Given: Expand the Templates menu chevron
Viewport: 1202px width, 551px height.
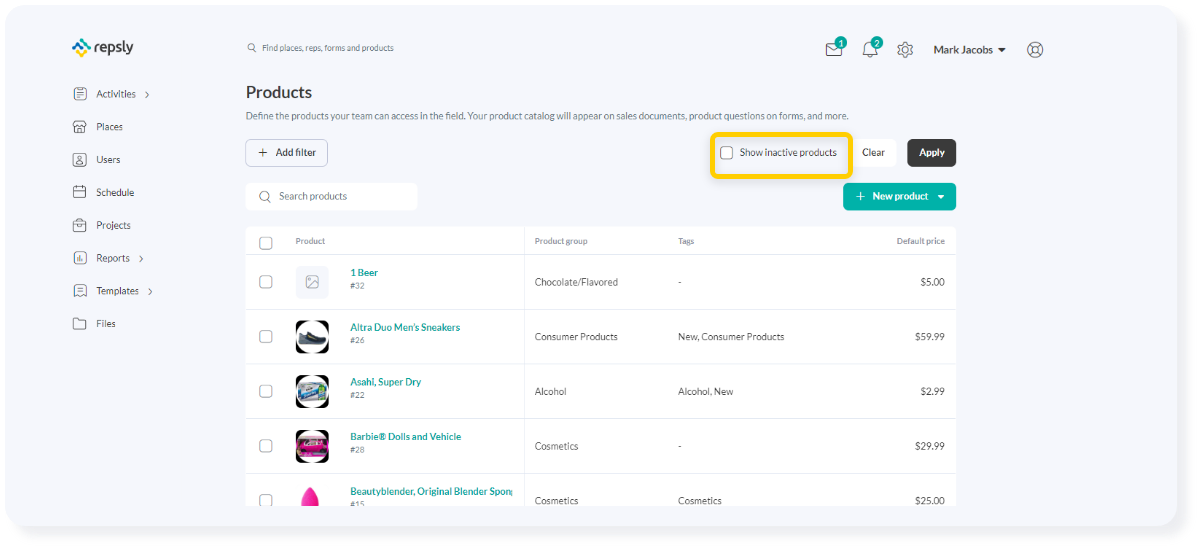Looking at the screenshot, I should (150, 292).
